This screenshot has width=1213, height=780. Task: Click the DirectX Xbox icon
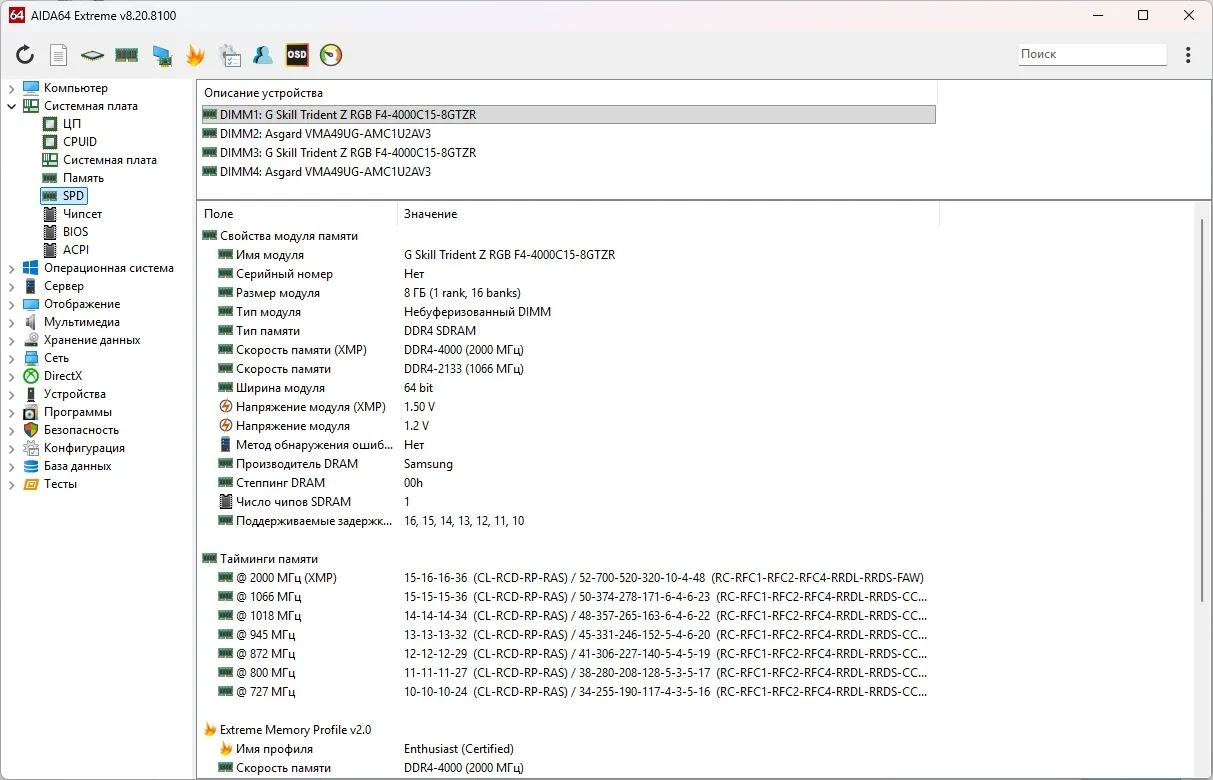(31, 376)
